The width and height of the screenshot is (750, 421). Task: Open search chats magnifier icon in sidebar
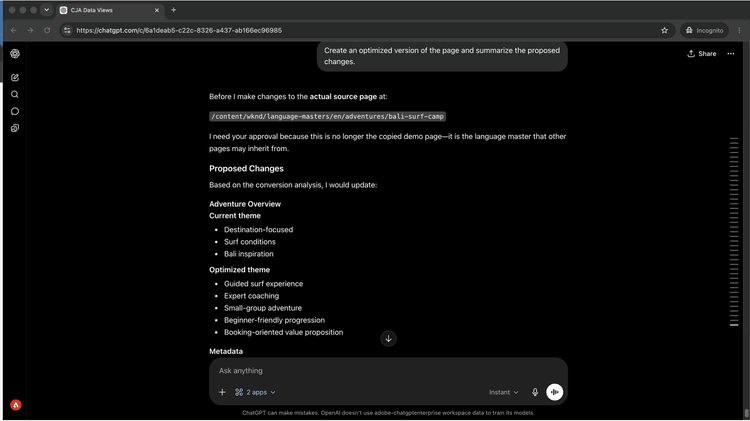click(x=15, y=94)
